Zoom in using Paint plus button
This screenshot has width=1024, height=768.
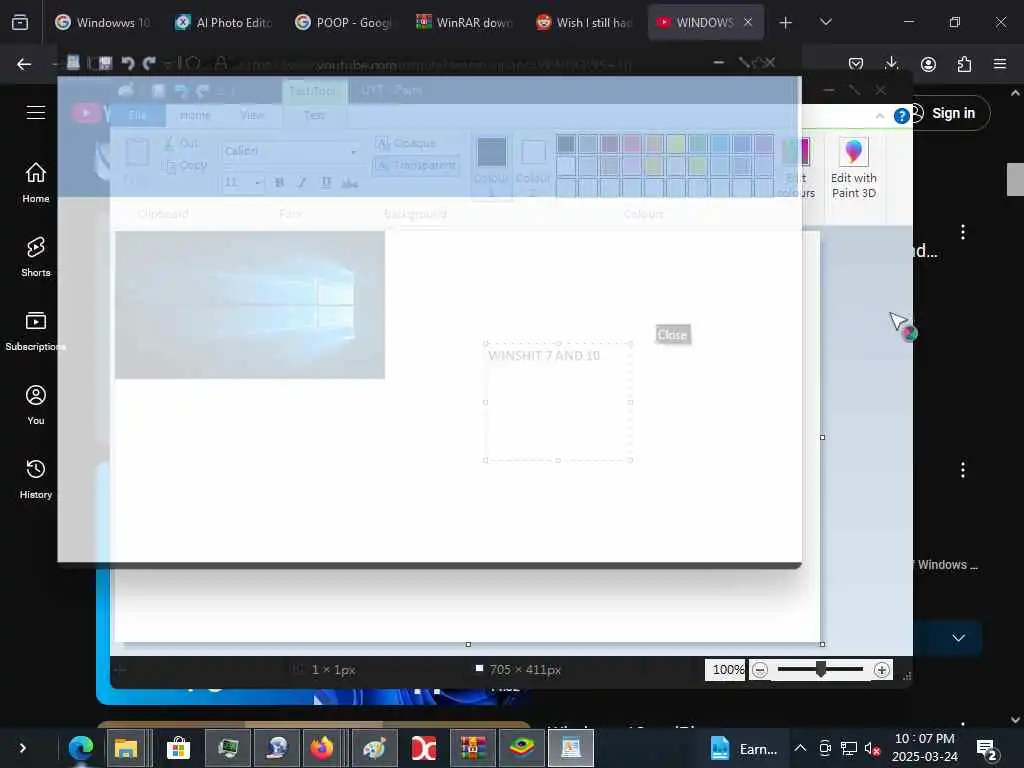[x=882, y=670]
